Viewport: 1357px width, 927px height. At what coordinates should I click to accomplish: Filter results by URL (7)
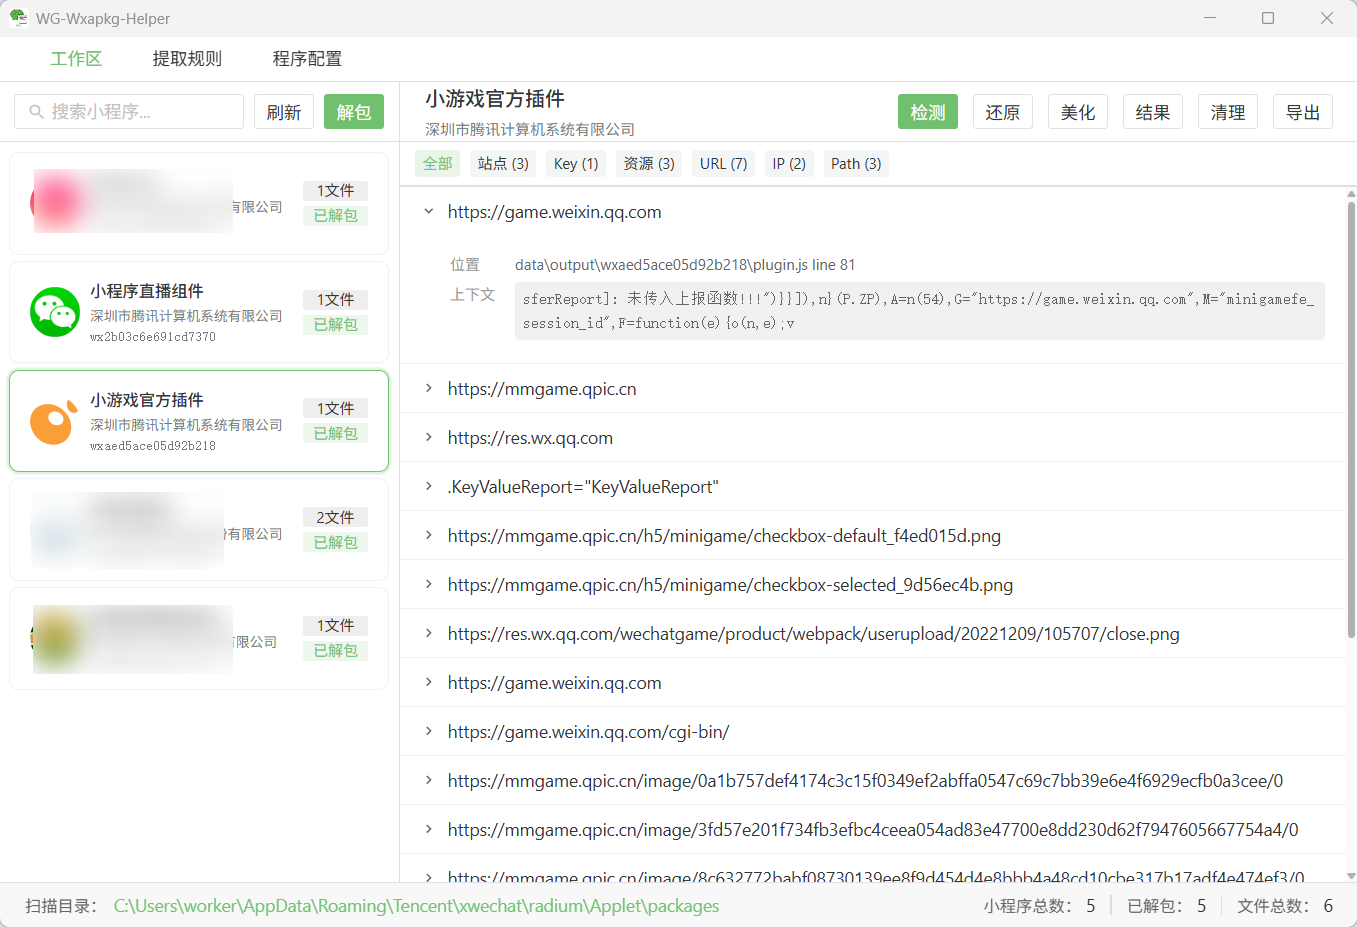(x=723, y=164)
